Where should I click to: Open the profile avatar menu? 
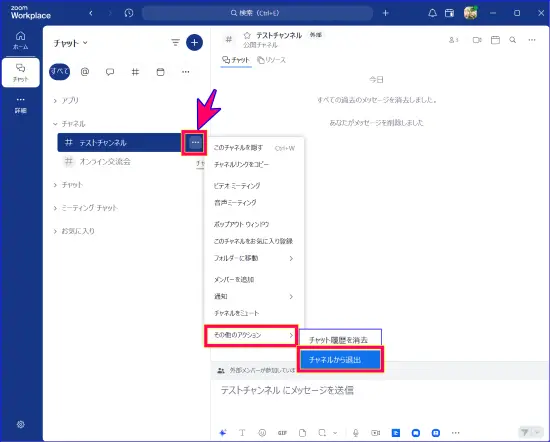[470, 13]
